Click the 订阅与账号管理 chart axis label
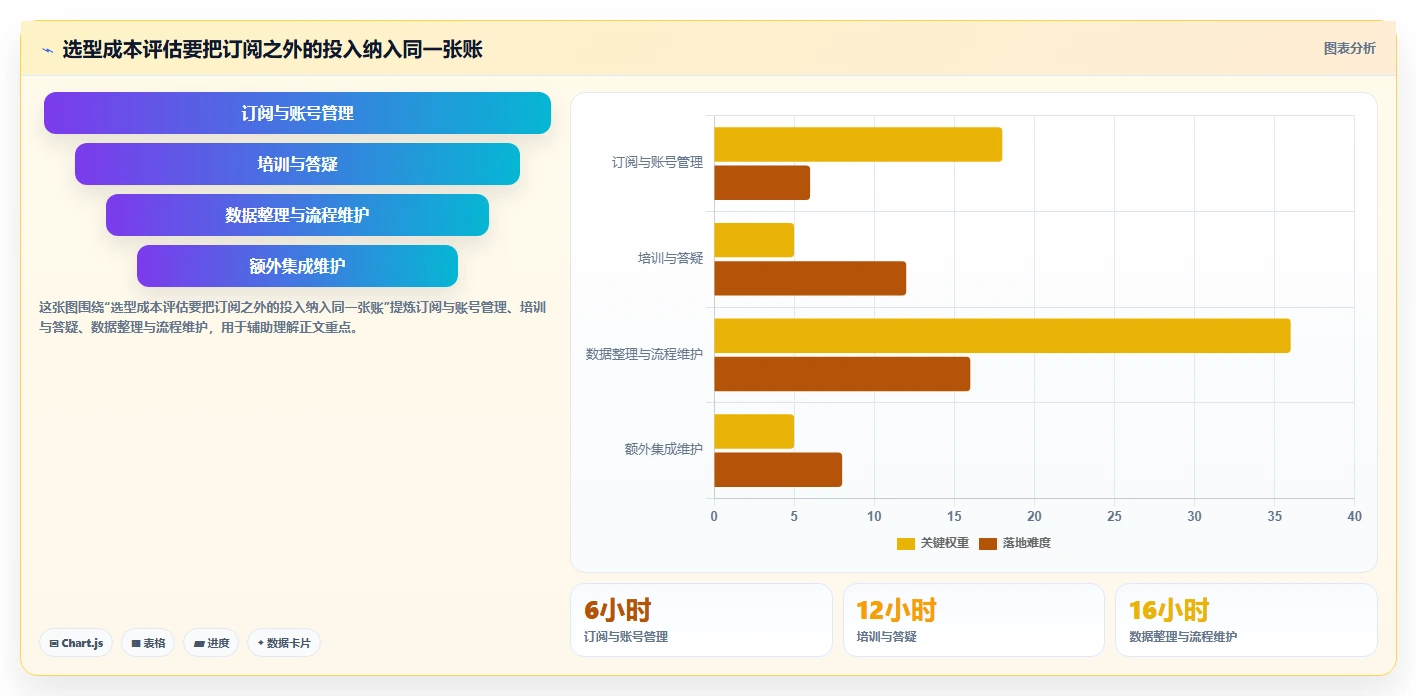This screenshot has height=696, width=1417. click(657, 162)
